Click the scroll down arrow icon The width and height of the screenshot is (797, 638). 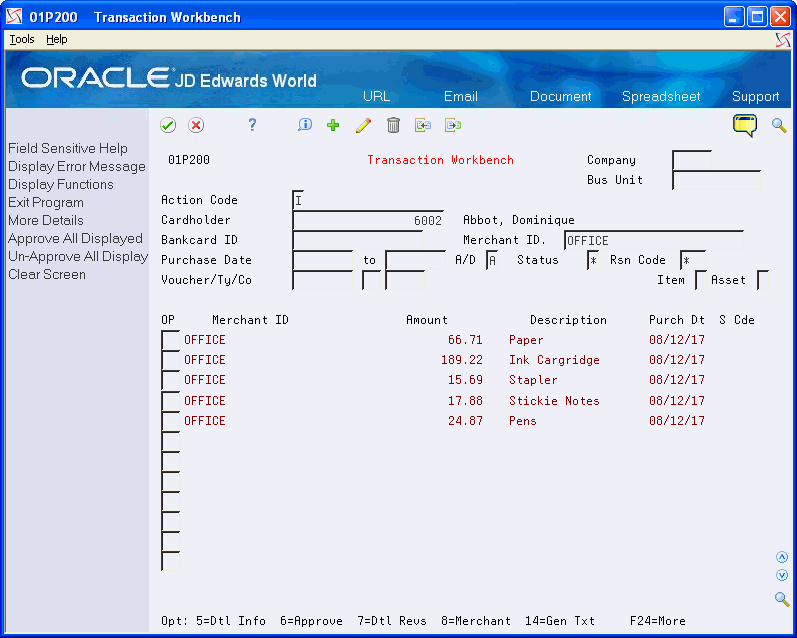tap(782, 575)
